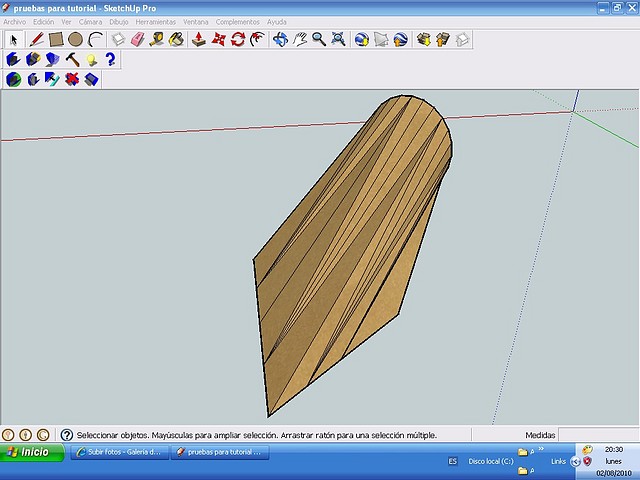640x480 pixels.
Task: Activate the Move tool with red arrows
Action: (x=219, y=40)
